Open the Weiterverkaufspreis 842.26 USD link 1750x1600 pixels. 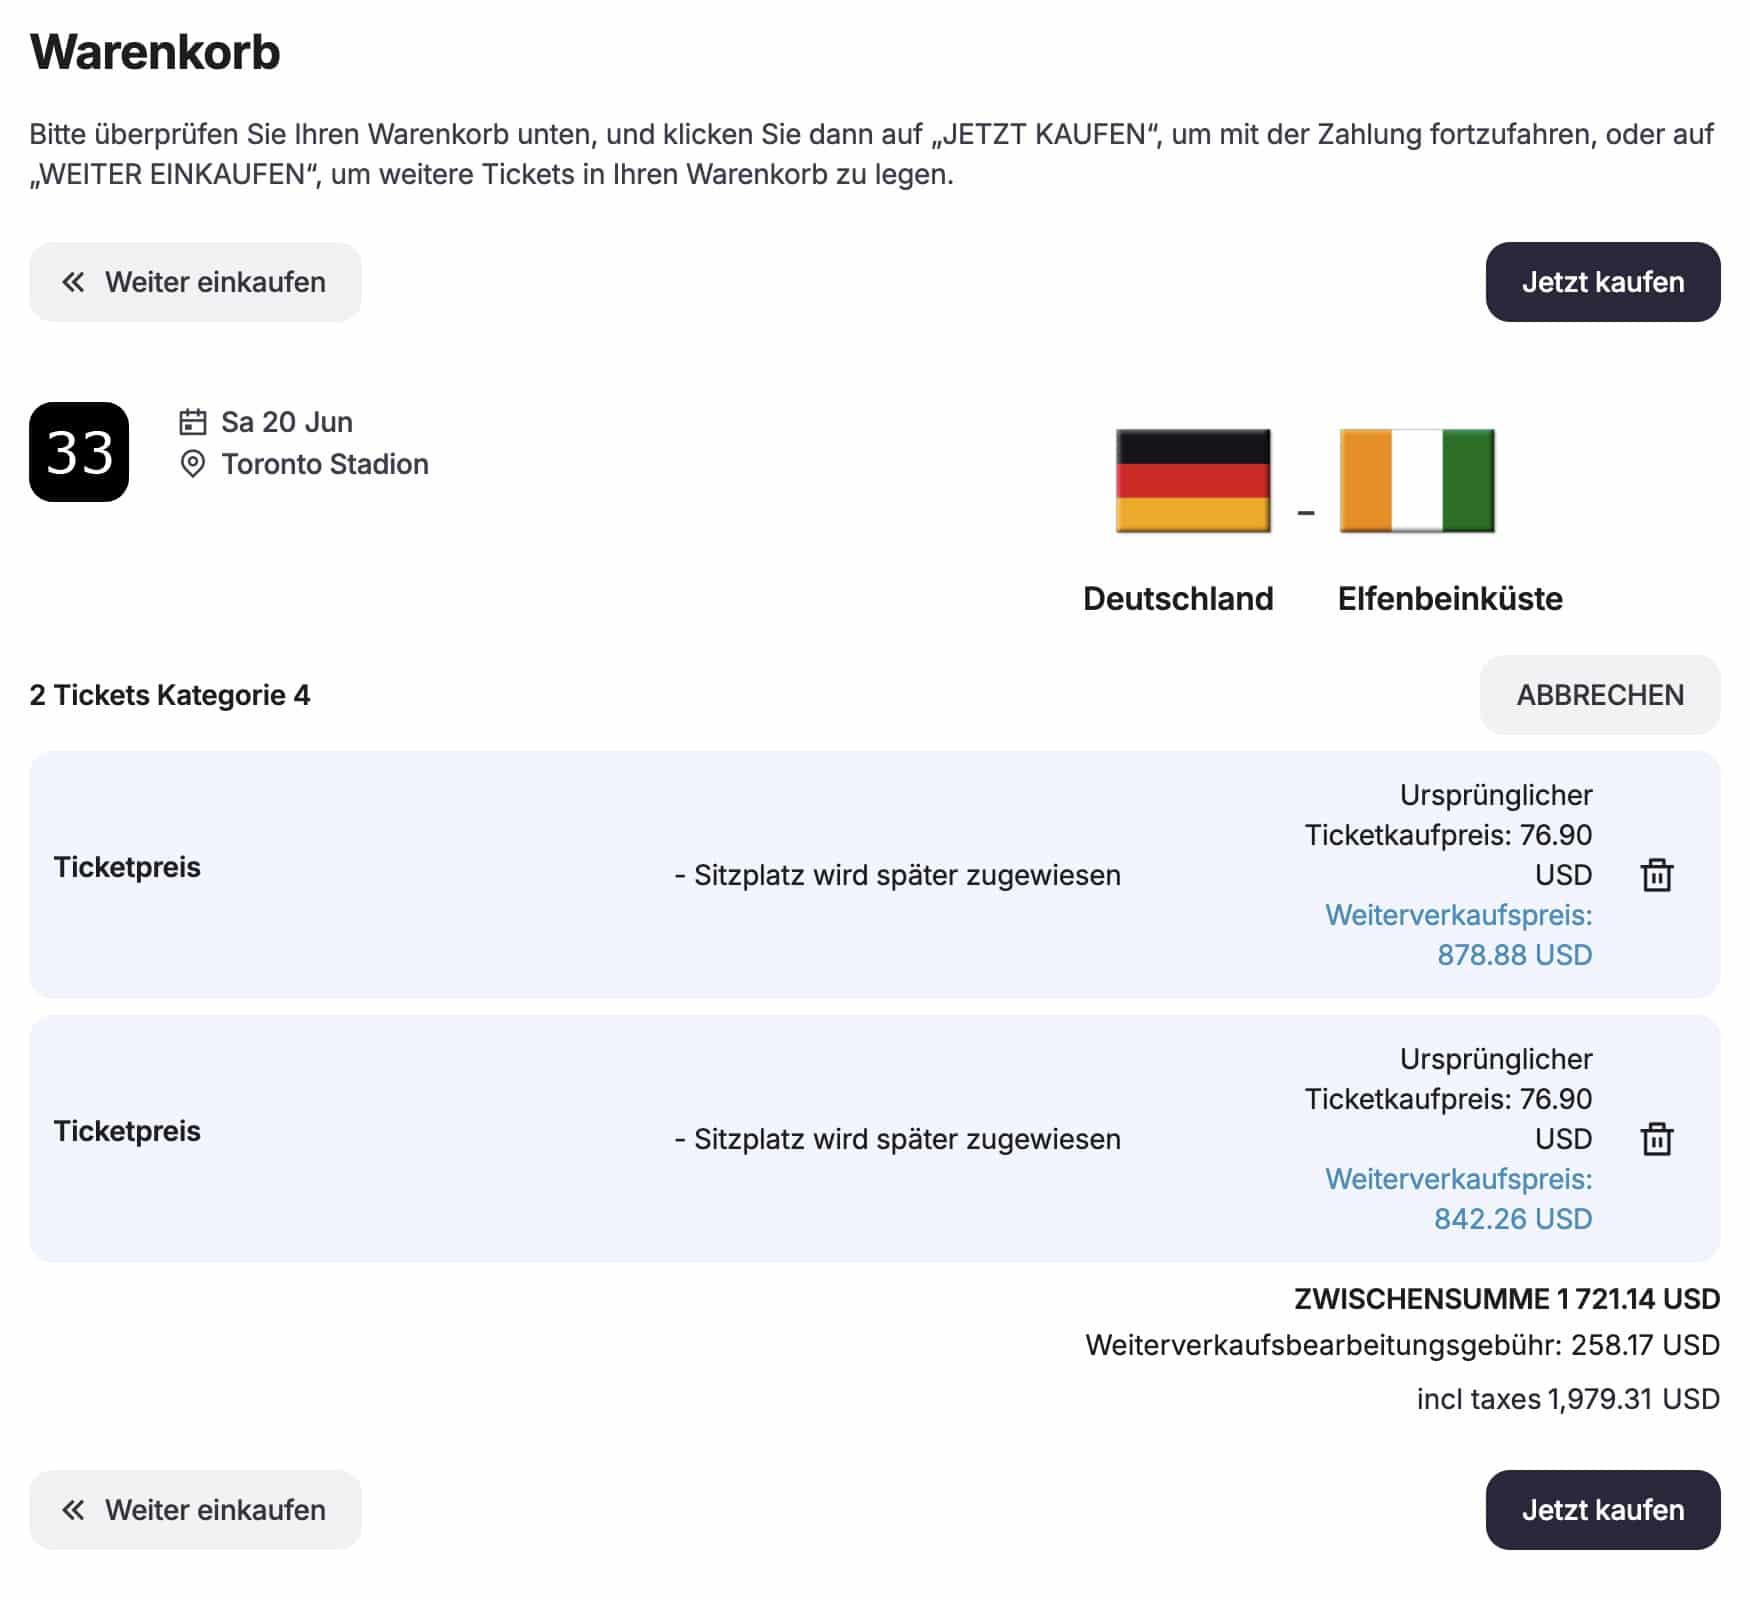(1458, 1199)
